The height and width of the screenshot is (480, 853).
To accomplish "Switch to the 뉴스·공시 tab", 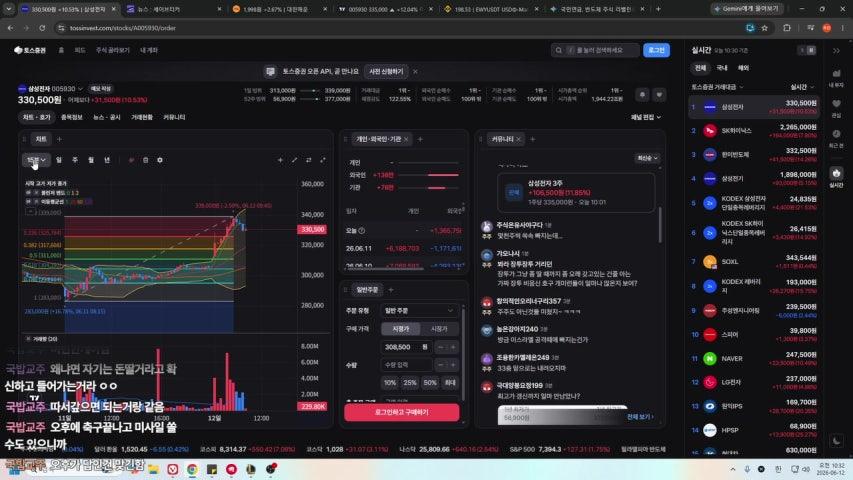I will 107,117.
